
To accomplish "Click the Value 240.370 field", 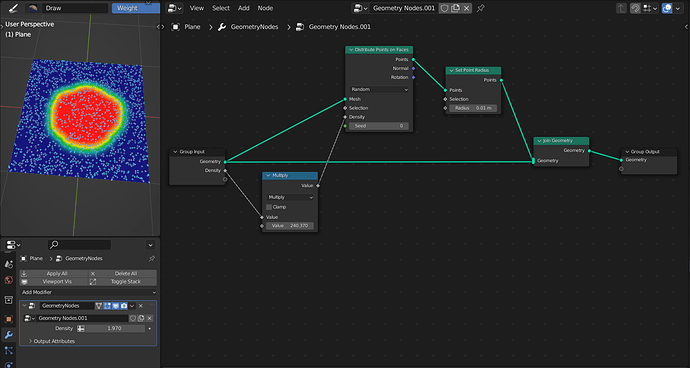I will 290,226.
